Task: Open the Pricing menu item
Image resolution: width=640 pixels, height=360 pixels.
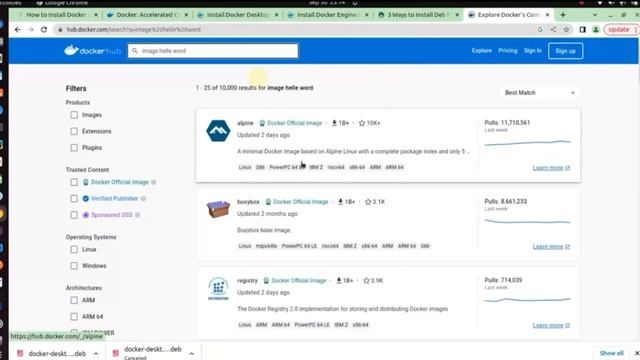Action: tap(508, 51)
